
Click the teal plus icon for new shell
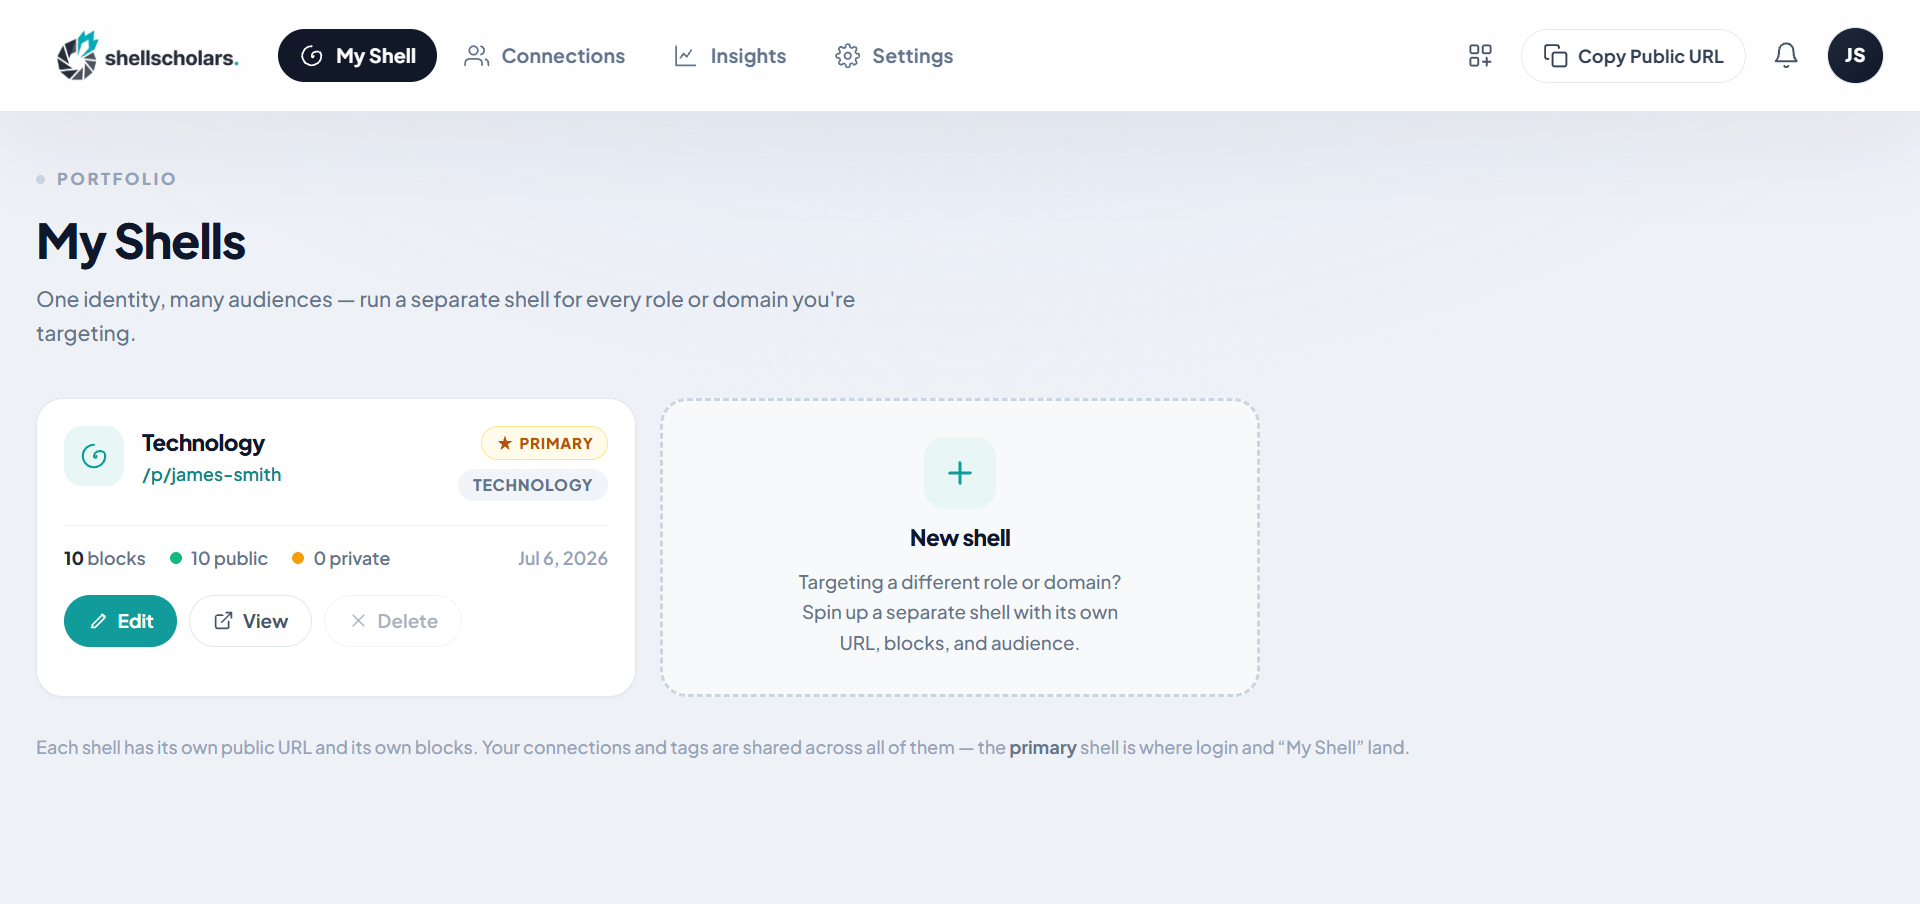coord(960,473)
